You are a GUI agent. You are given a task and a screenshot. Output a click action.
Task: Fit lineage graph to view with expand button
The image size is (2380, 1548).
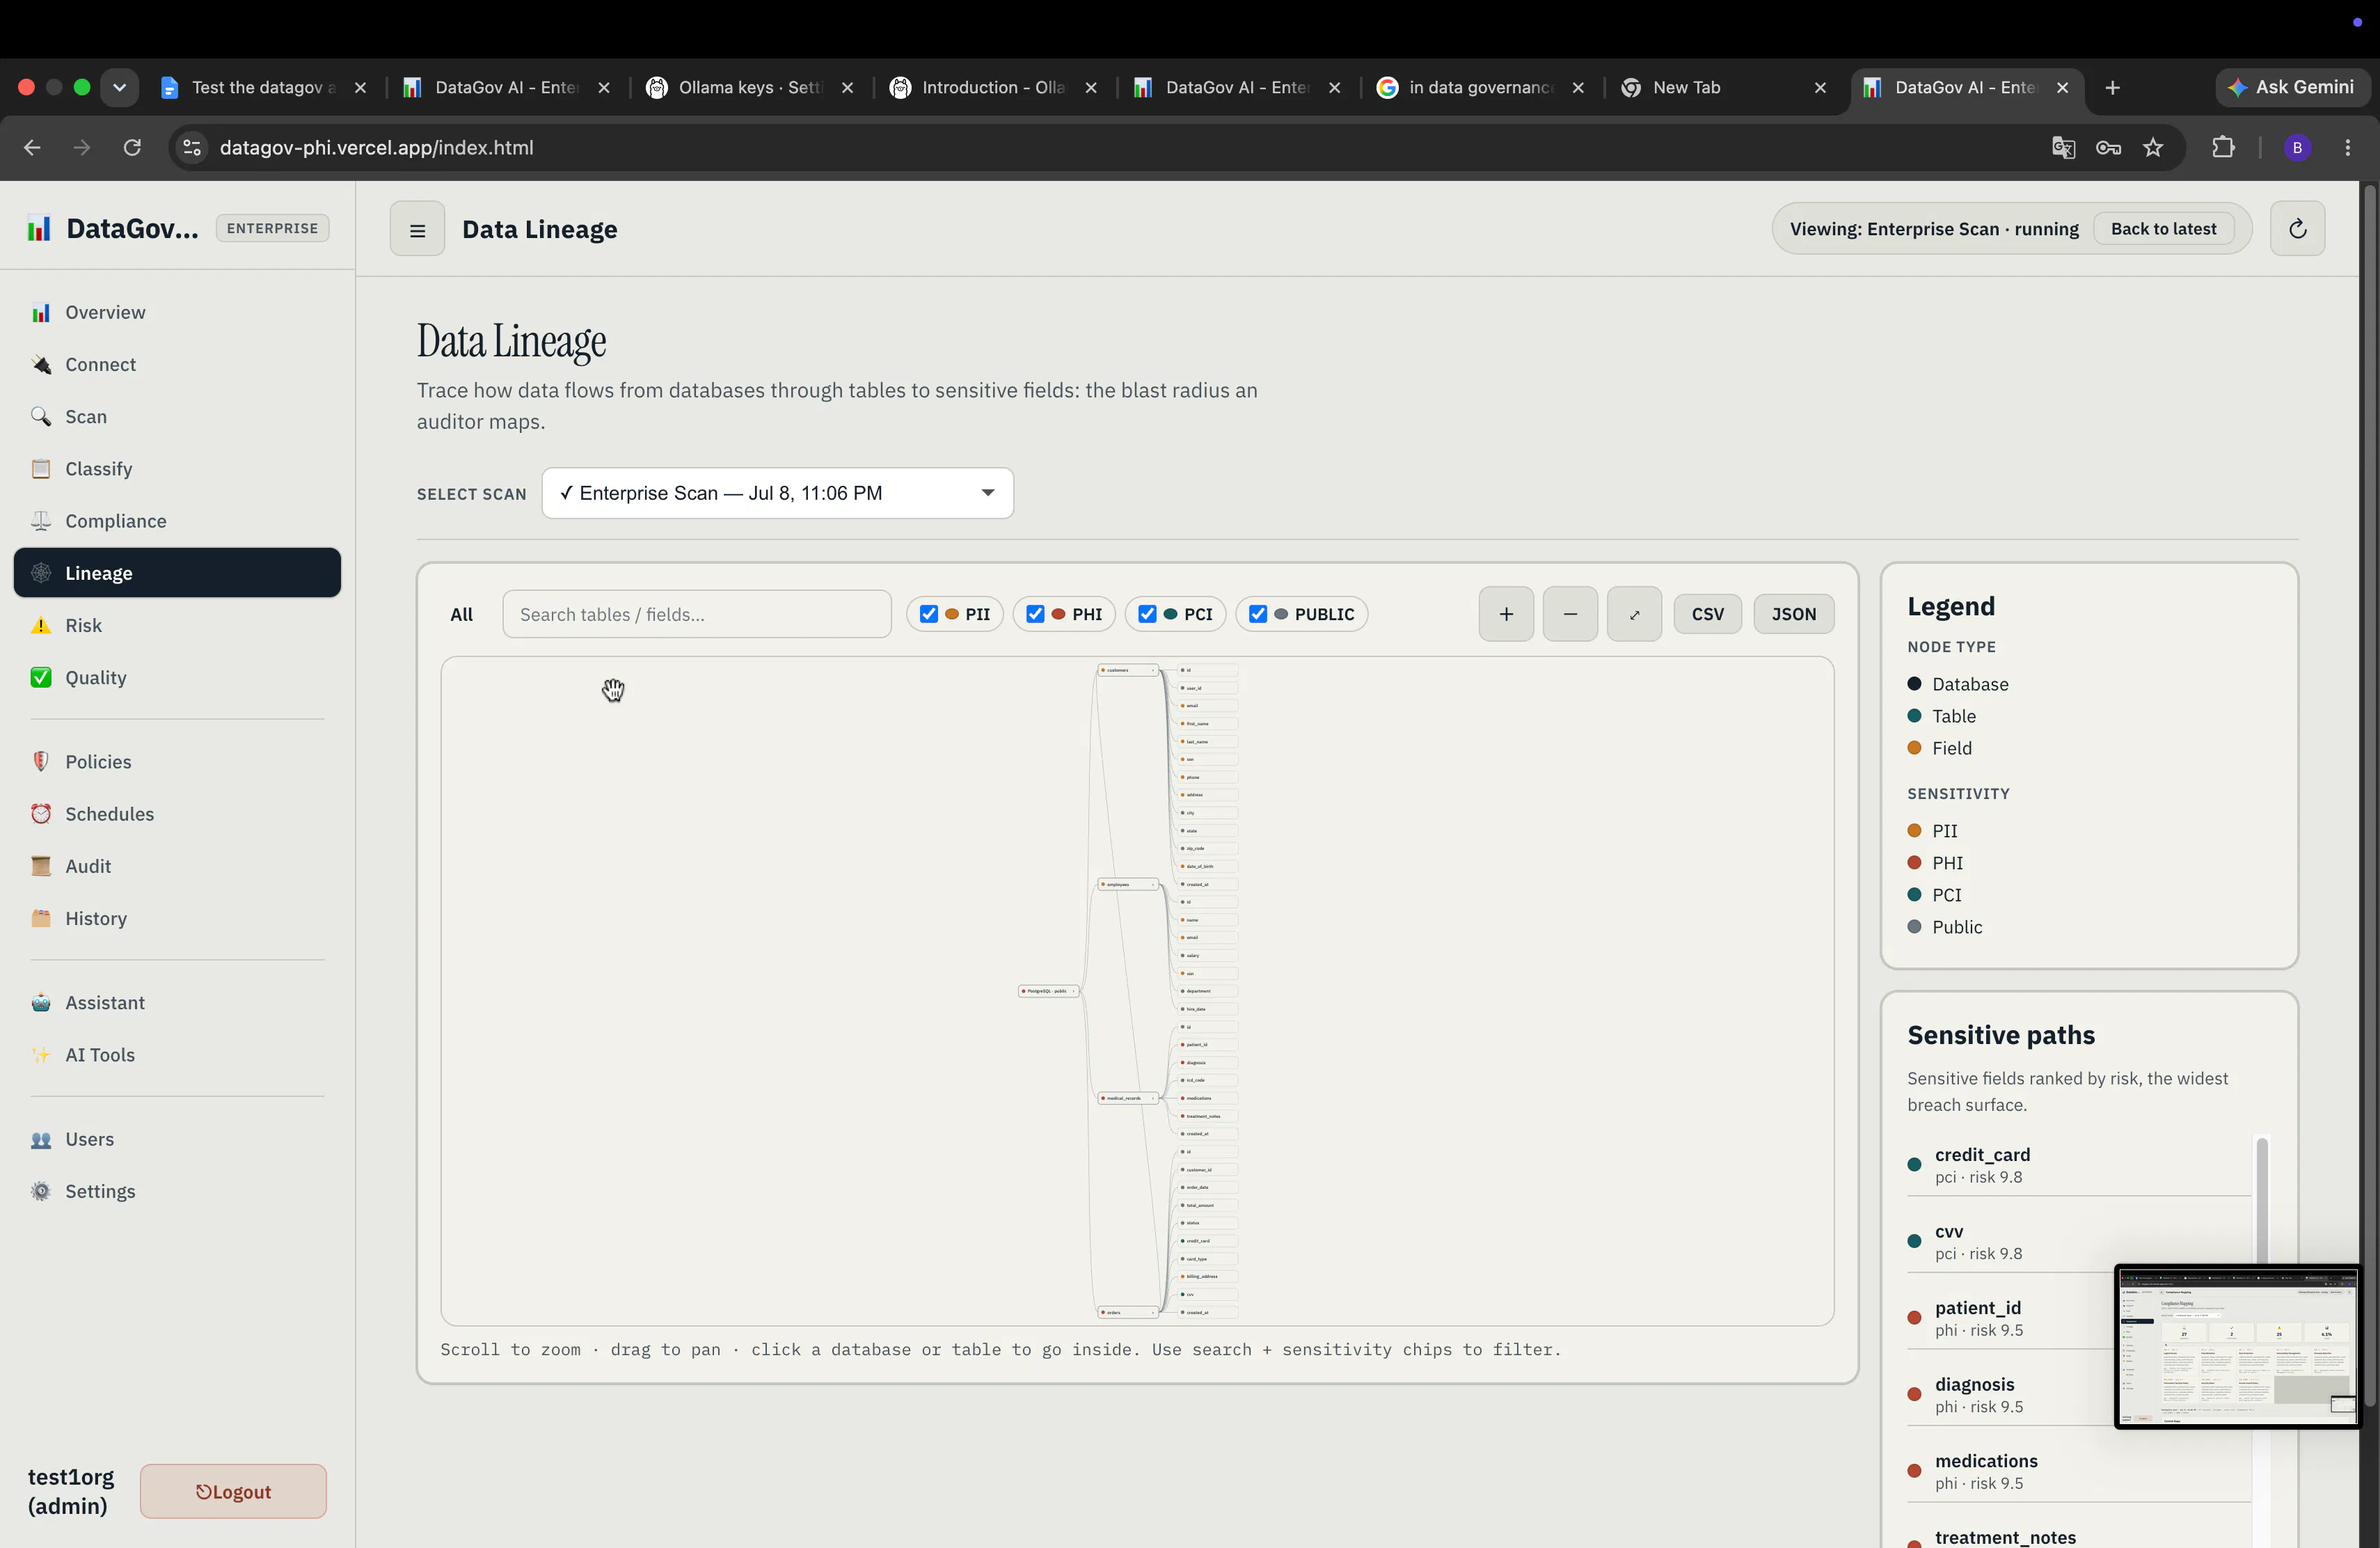click(1634, 614)
